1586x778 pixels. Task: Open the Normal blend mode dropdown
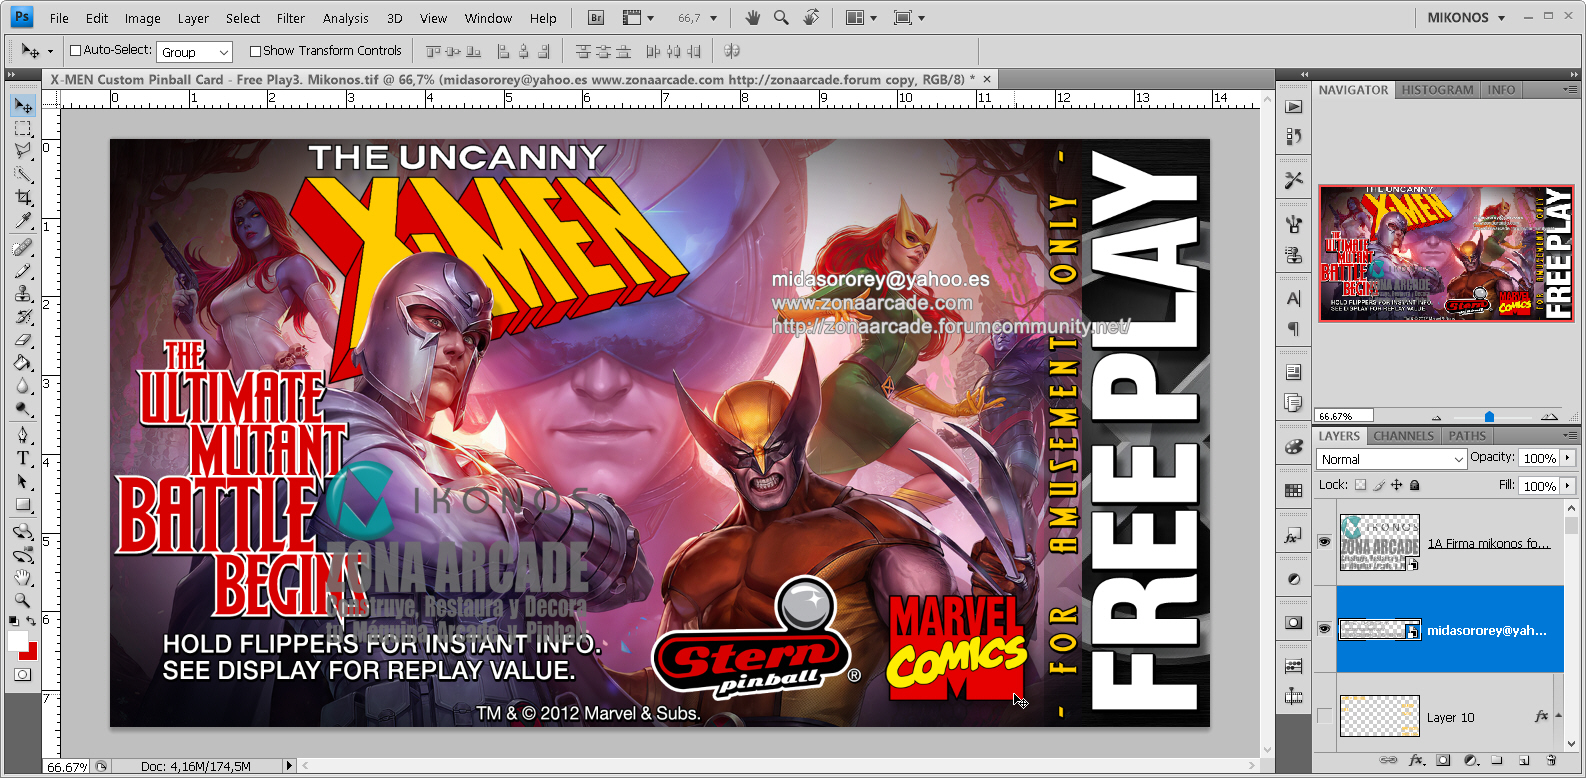tap(1391, 459)
